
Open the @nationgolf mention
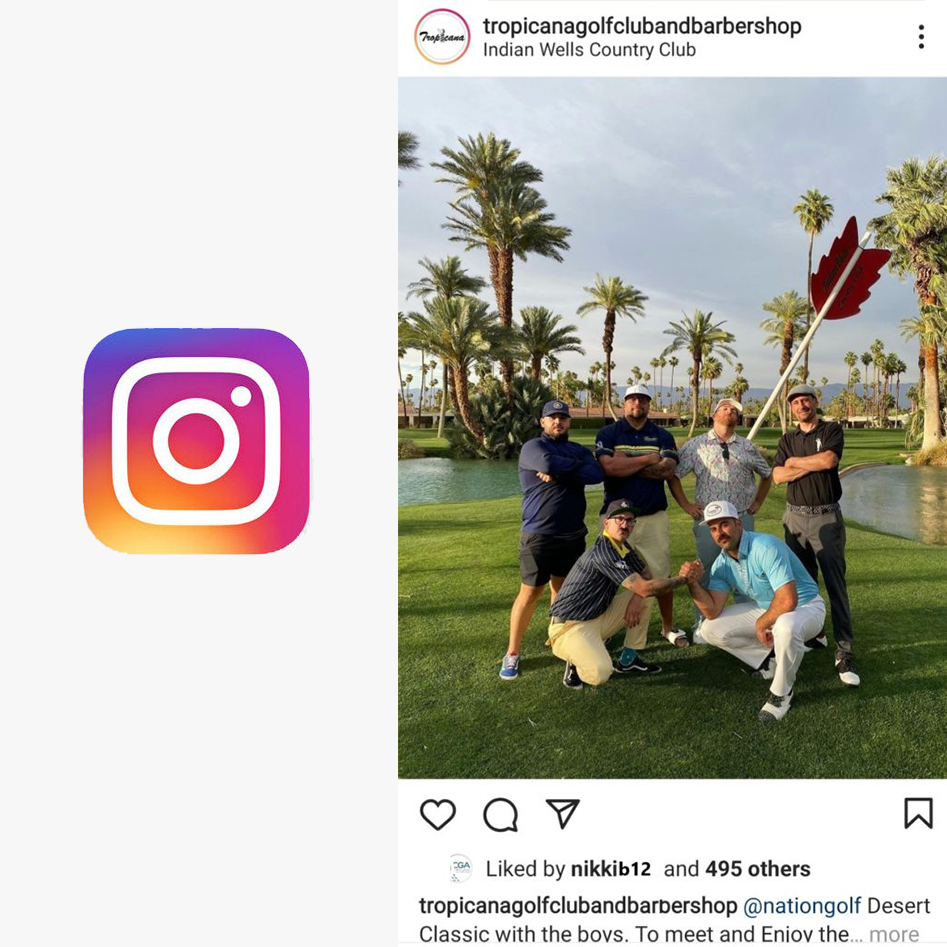pyautogui.click(x=801, y=906)
